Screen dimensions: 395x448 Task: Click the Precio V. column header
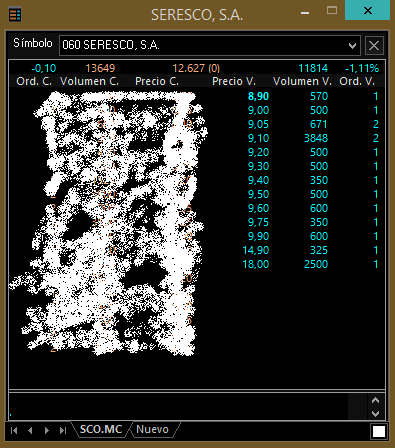[234, 81]
